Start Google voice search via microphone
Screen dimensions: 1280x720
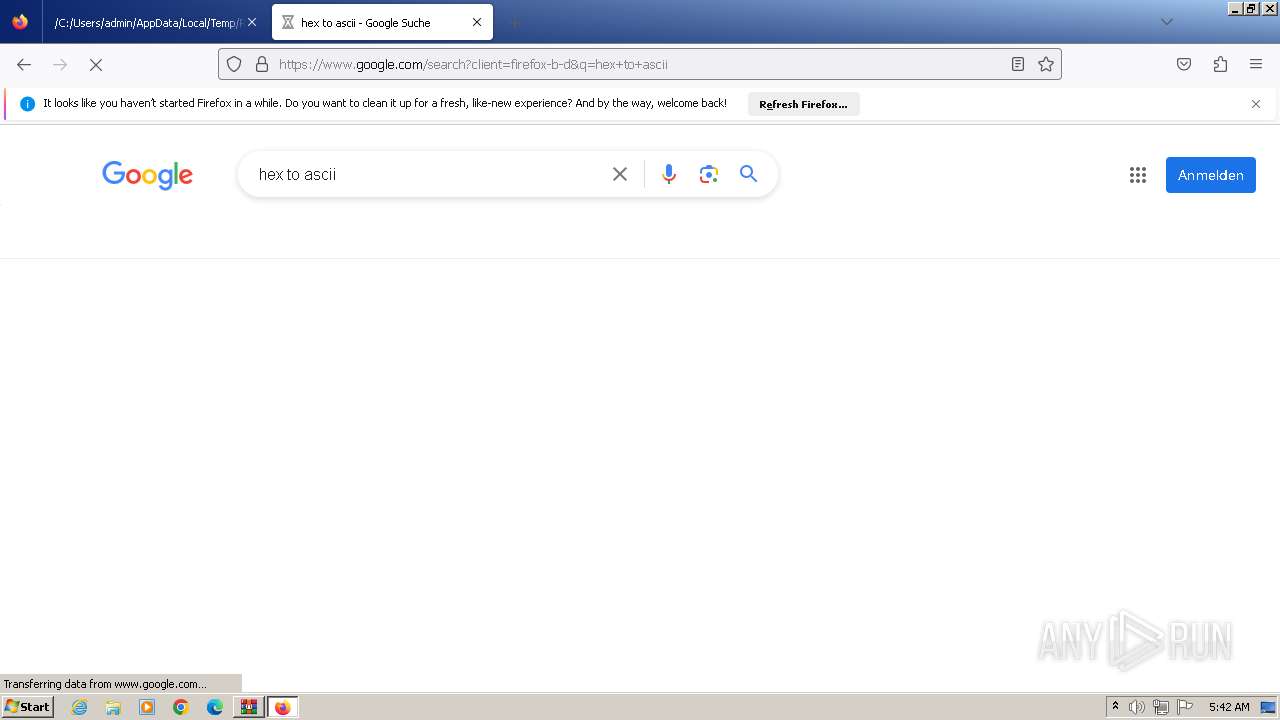pyautogui.click(x=669, y=174)
